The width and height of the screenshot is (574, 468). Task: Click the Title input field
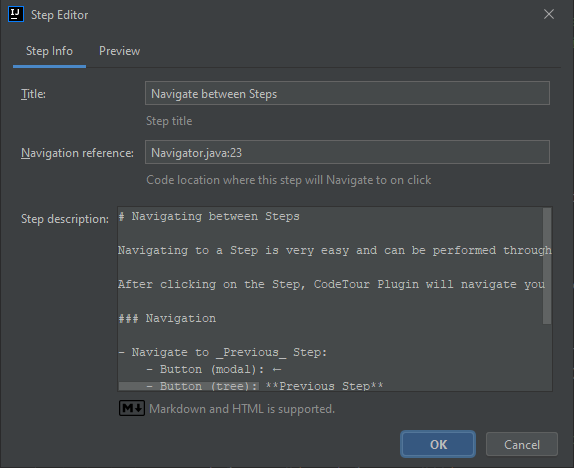[347, 93]
